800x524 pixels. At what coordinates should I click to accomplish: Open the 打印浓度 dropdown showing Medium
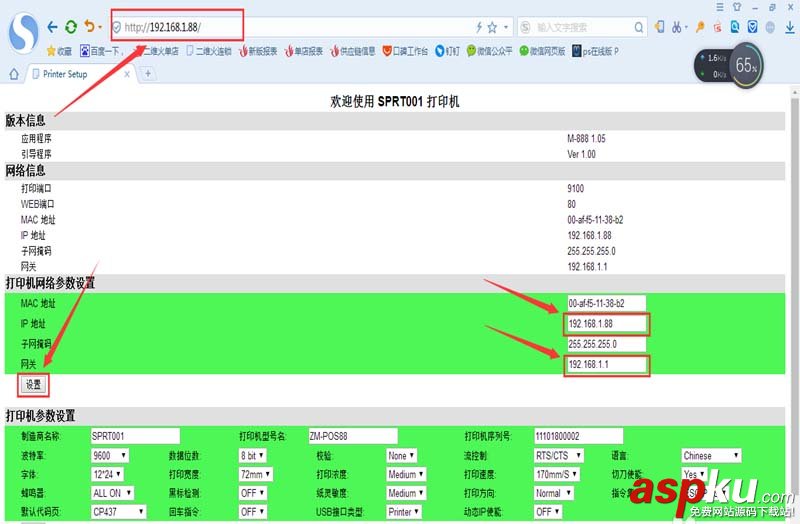click(x=406, y=475)
